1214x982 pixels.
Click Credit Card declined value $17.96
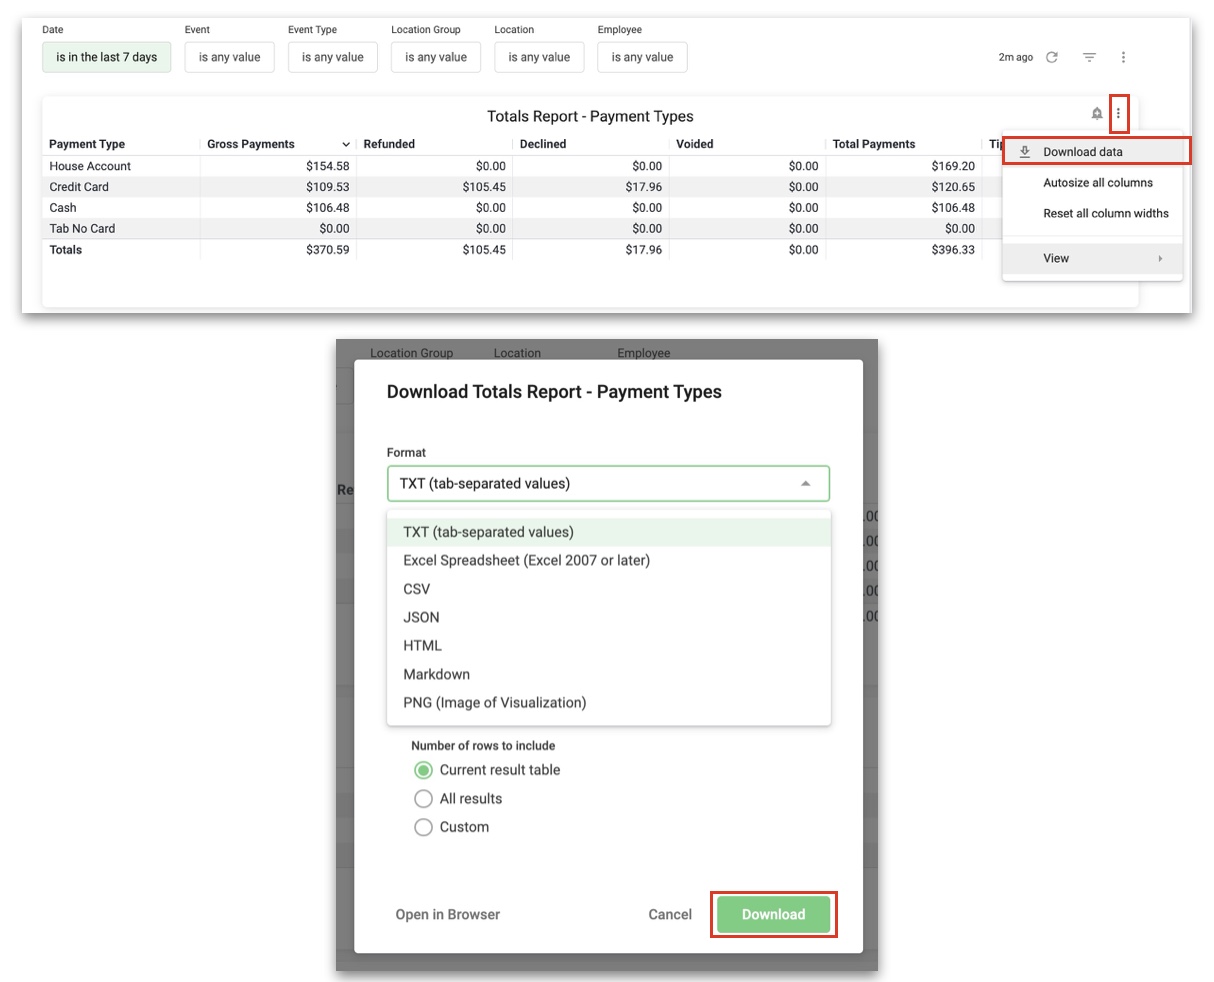click(x=644, y=187)
